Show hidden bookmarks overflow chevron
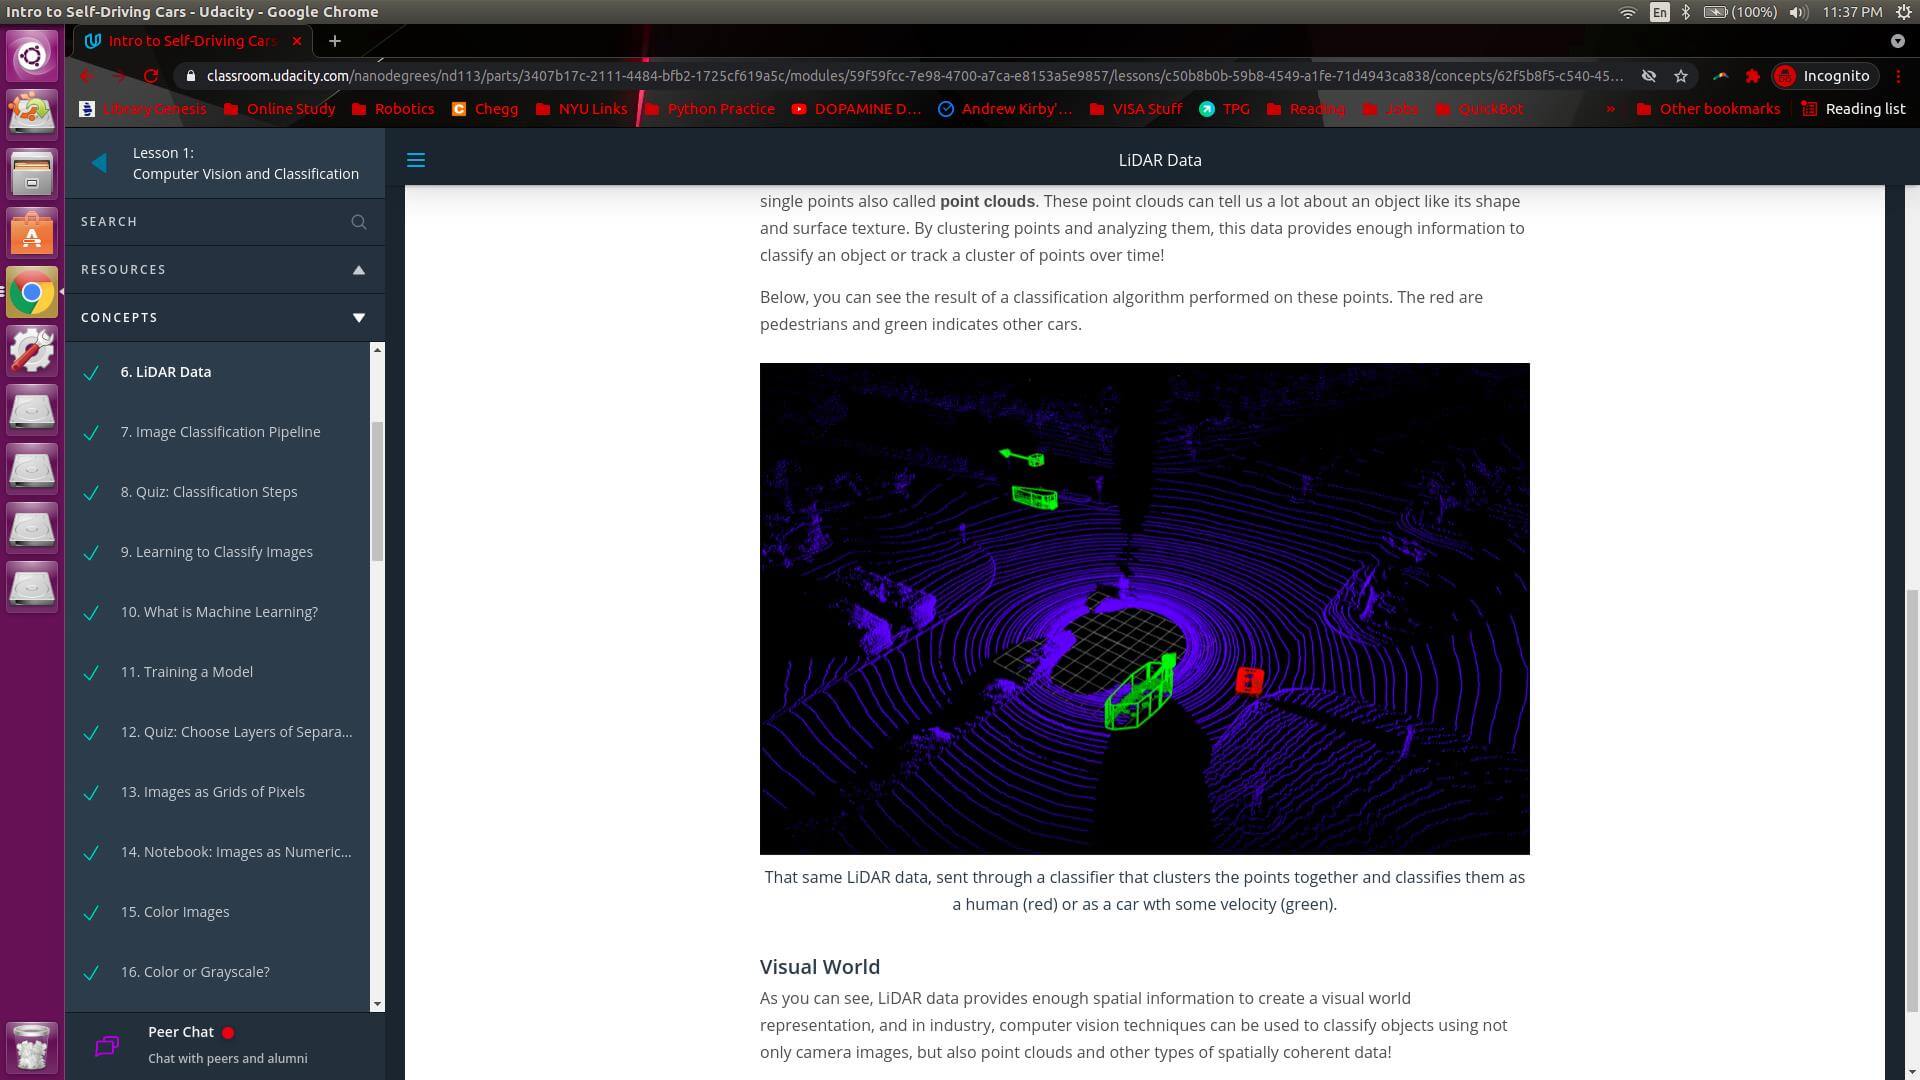 [x=1610, y=109]
